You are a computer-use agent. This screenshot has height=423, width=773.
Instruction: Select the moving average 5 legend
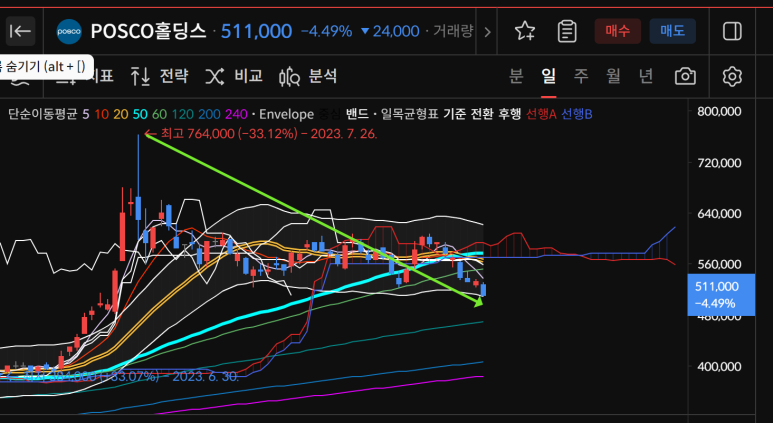click(x=86, y=114)
